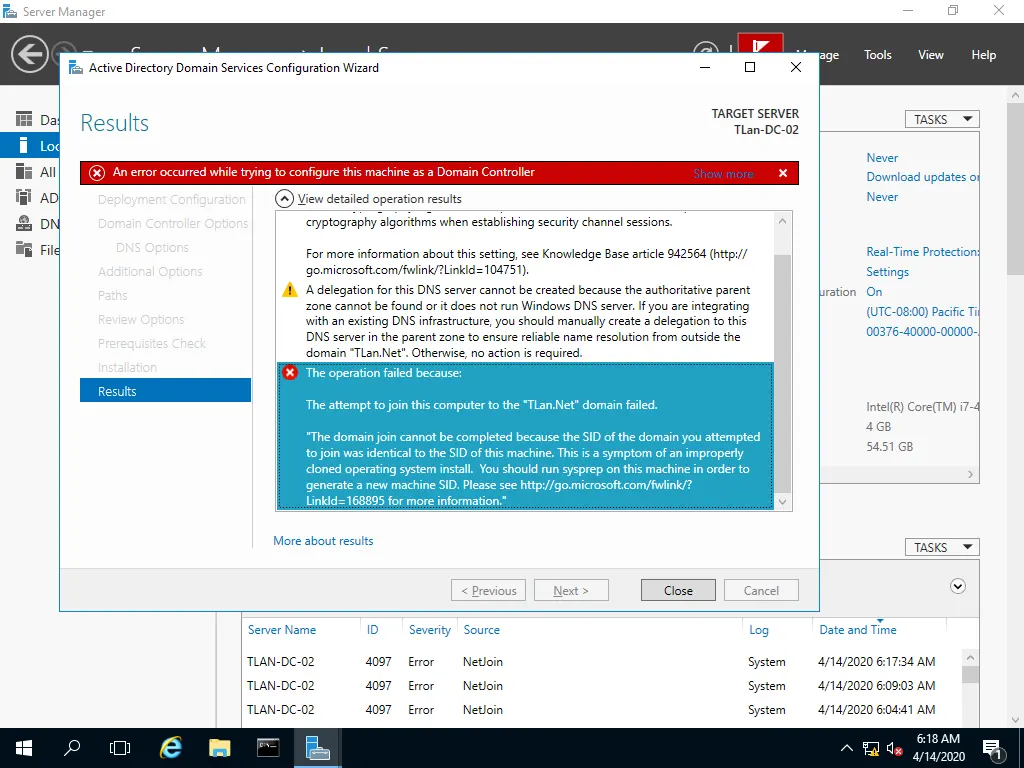Click the Dashboard icon in the sidebar
The image size is (1024, 768).
tap(24, 119)
